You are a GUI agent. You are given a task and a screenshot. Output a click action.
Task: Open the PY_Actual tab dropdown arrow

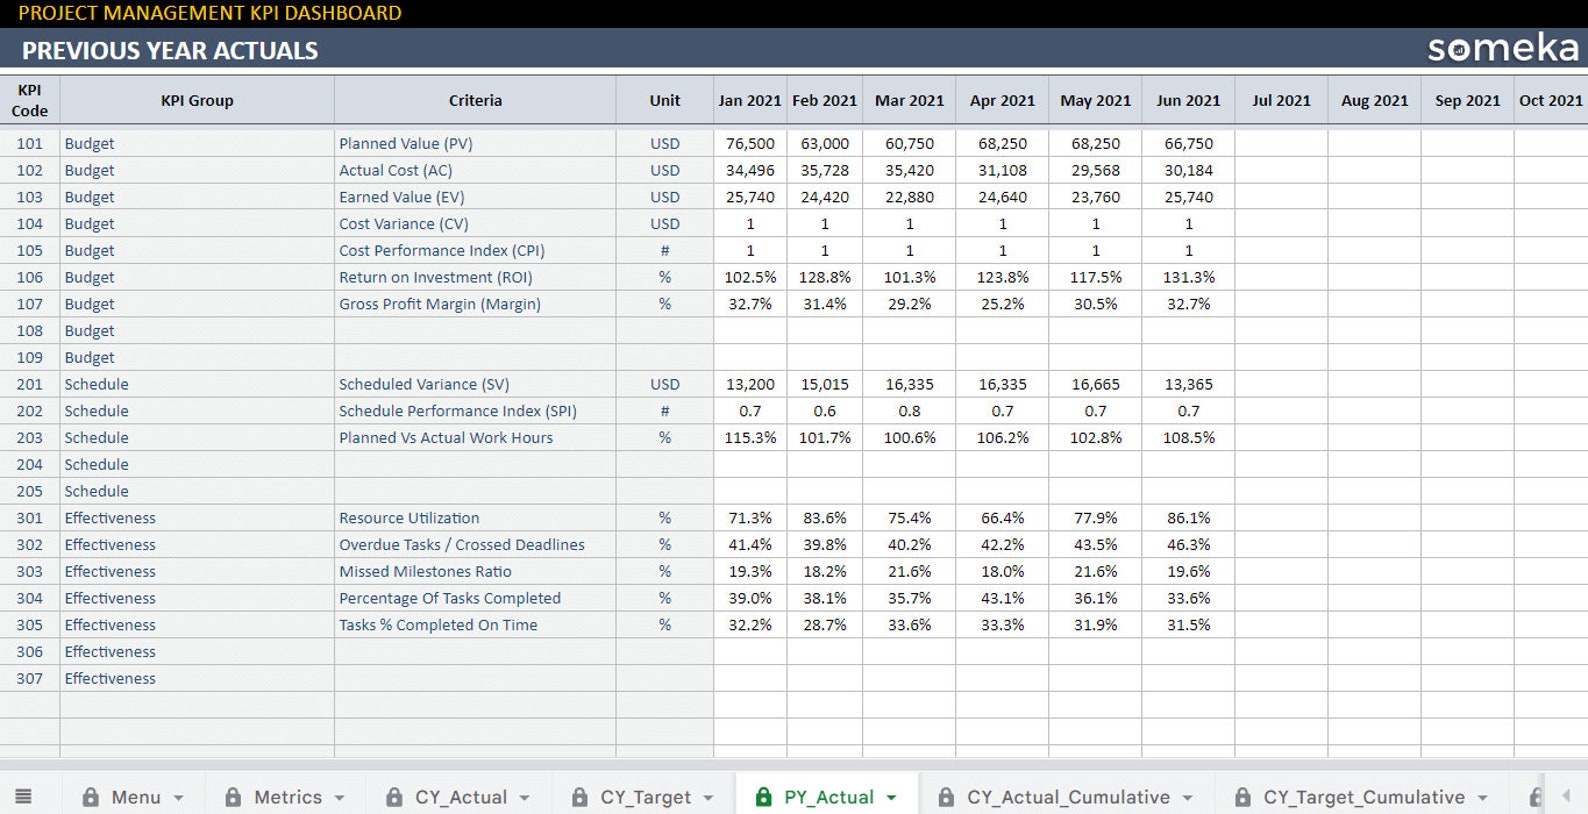892,798
